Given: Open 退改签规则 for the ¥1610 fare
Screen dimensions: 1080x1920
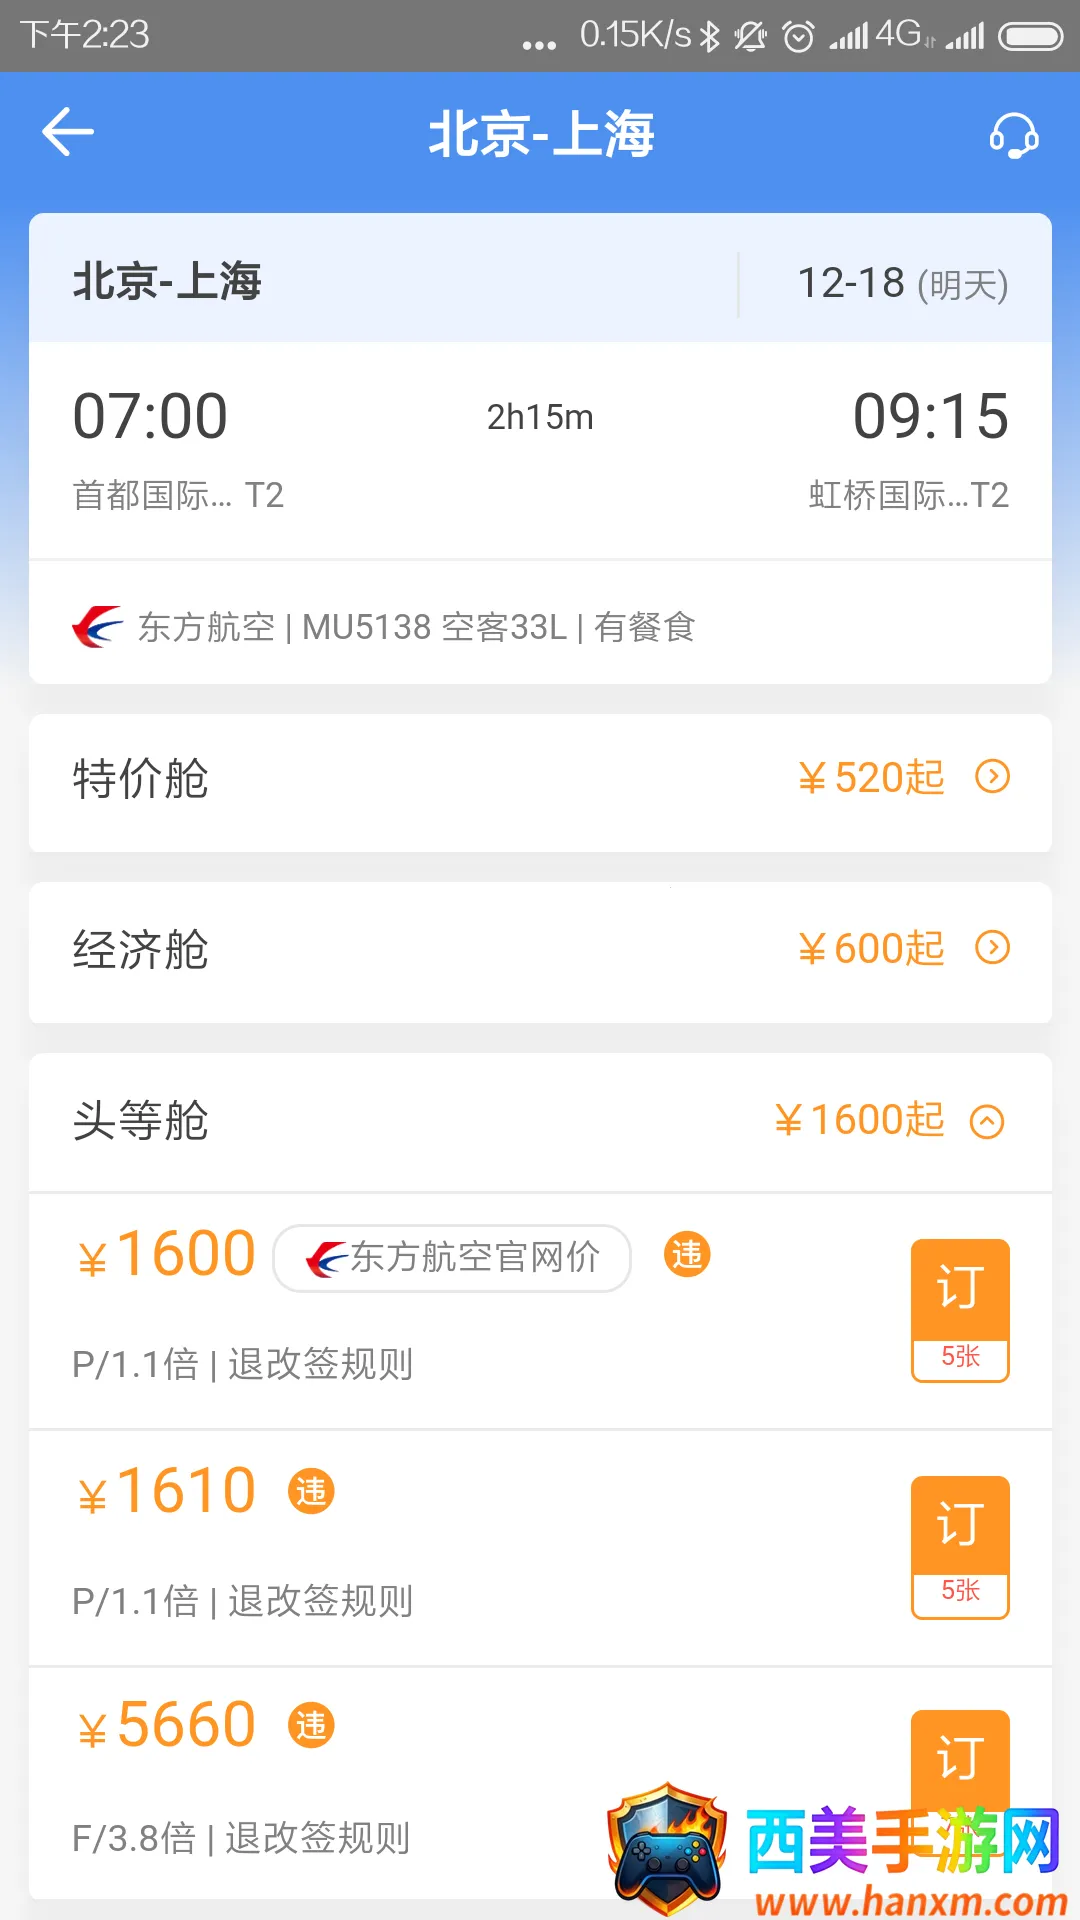Looking at the screenshot, I should pyautogui.click(x=320, y=1601).
